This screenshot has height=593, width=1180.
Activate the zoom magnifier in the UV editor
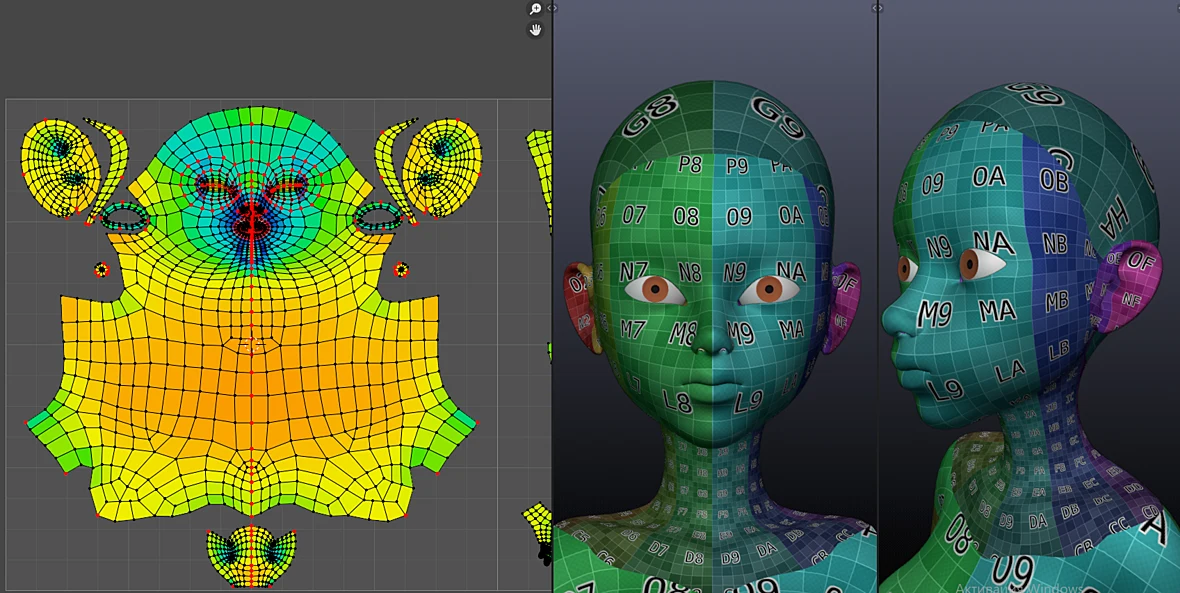(535, 9)
